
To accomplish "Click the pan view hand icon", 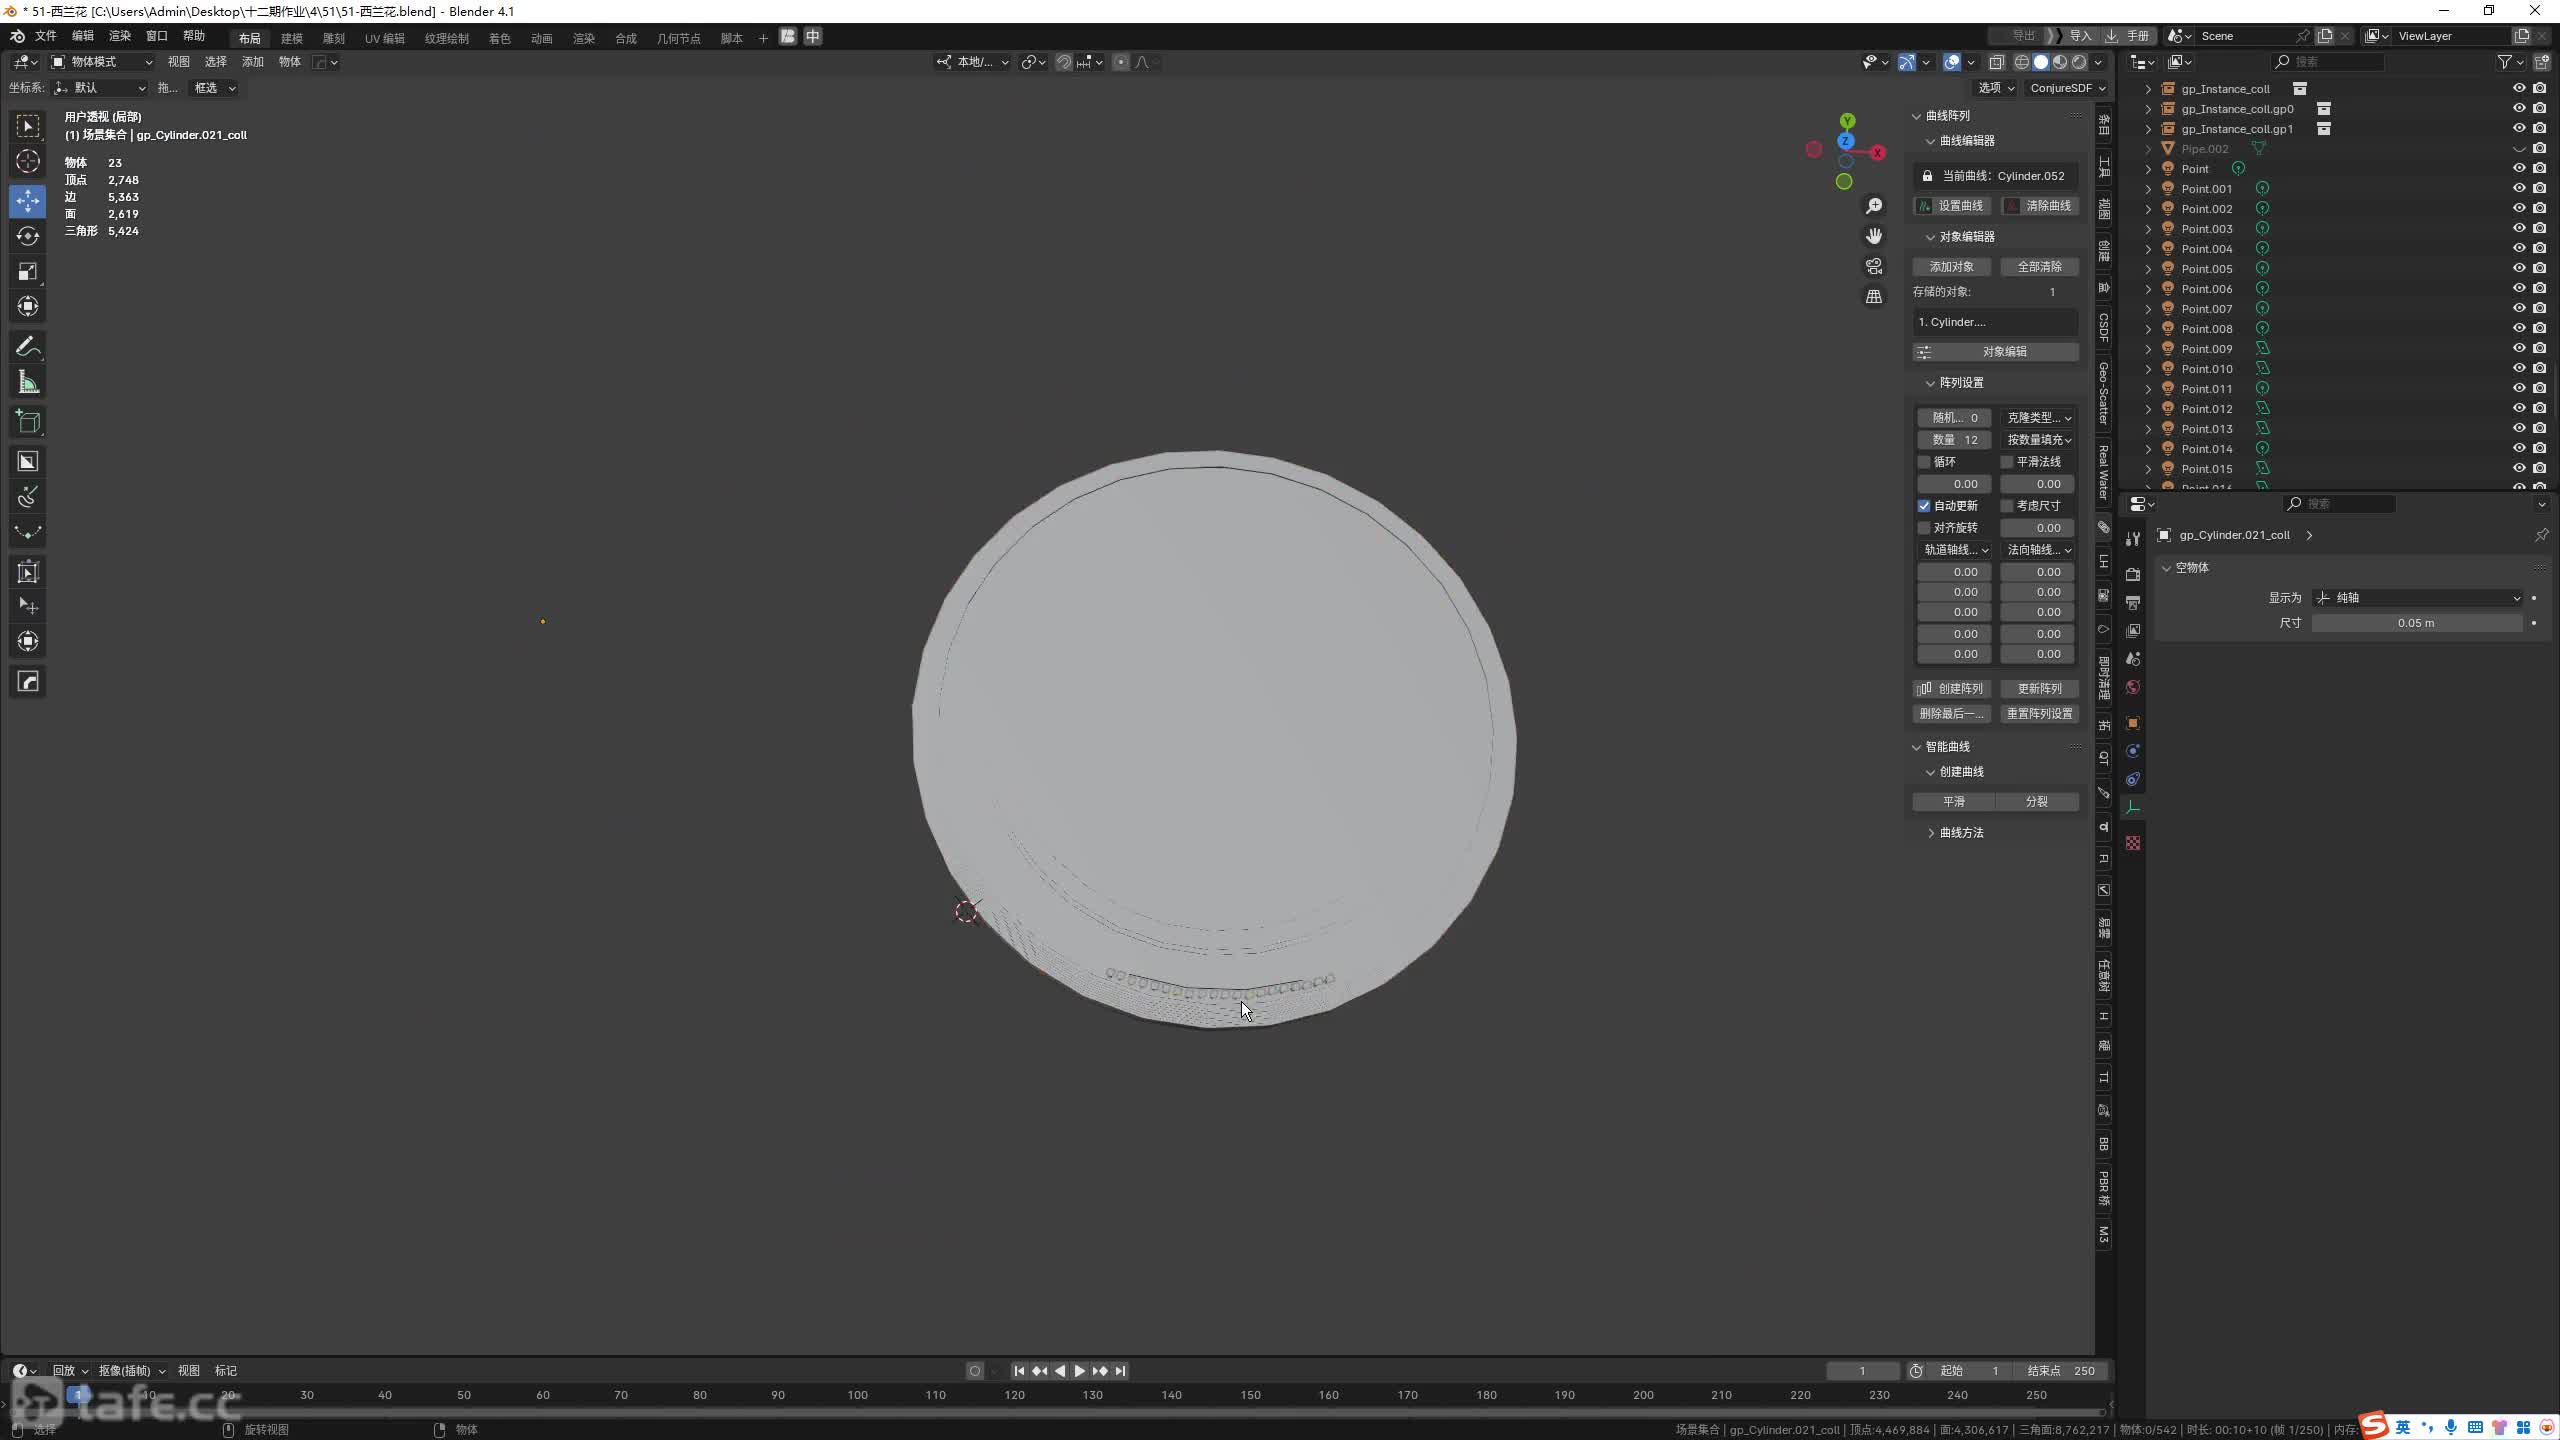I will click(x=1874, y=236).
